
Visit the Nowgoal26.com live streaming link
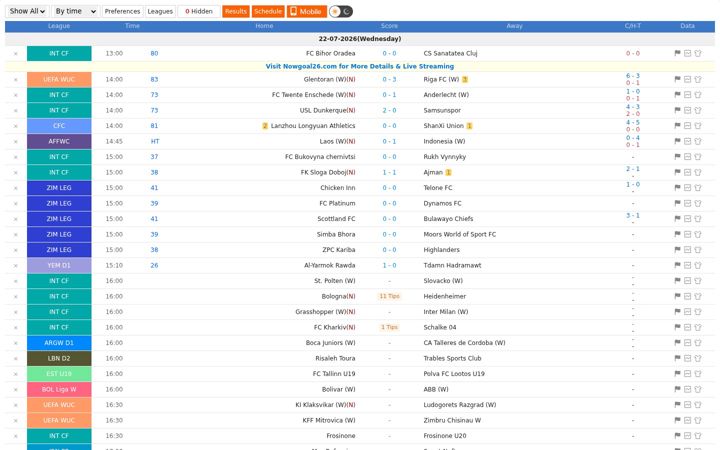360,66
